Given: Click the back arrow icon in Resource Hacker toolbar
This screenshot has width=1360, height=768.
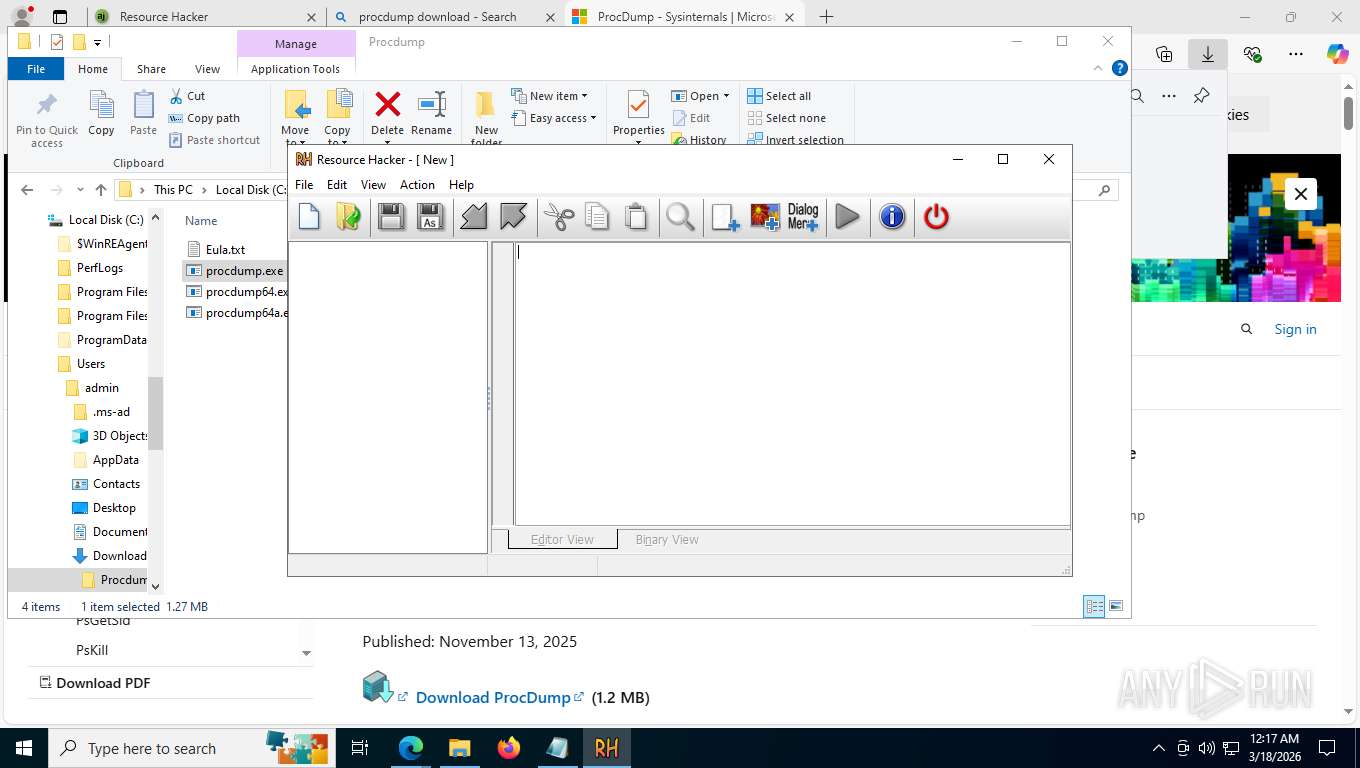Looking at the screenshot, I should (x=474, y=217).
